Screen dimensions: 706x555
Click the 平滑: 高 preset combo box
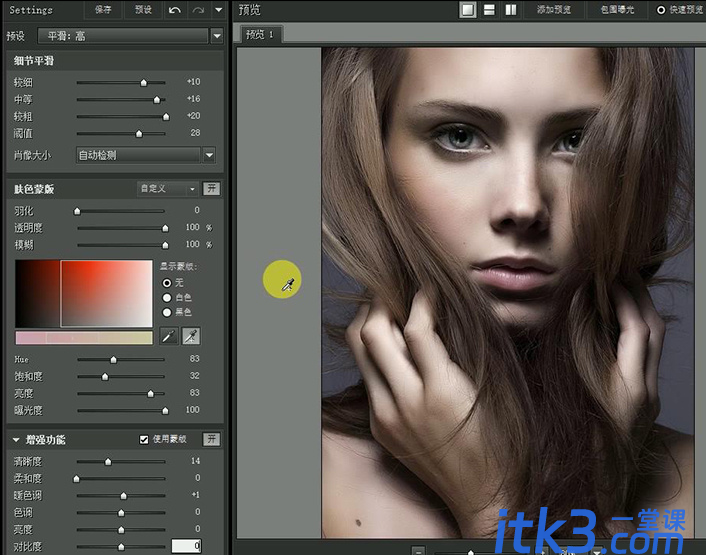[x=123, y=36]
